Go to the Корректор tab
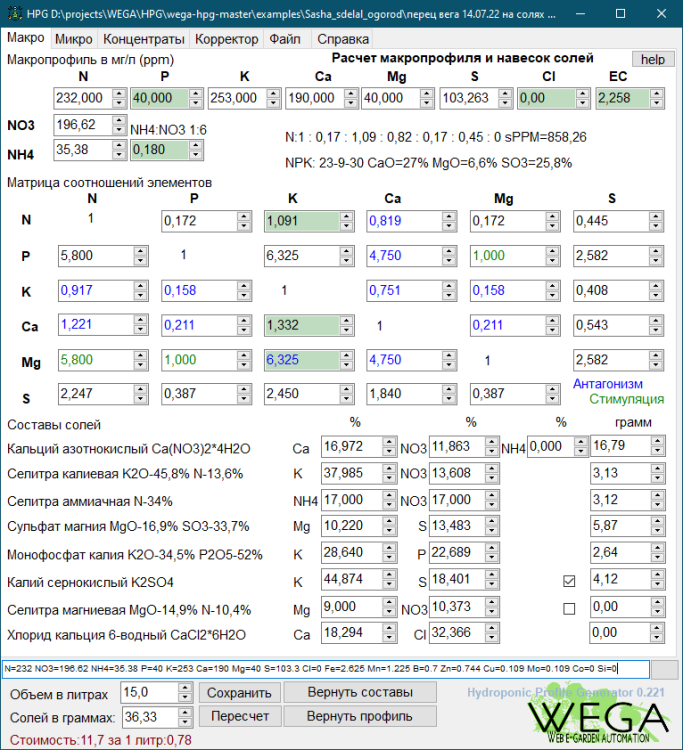This screenshot has width=683, height=750. (226, 39)
